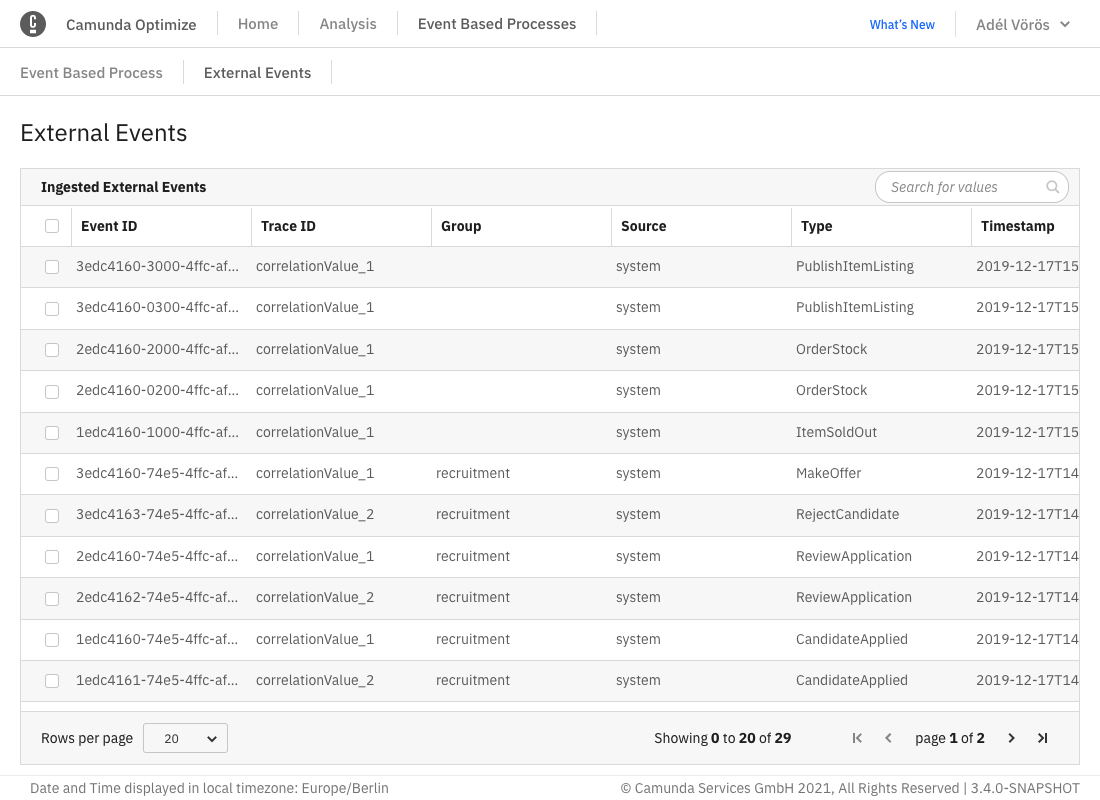Click the What's New link
1100x800 pixels.
pyautogui.click(x=902, y=25)
